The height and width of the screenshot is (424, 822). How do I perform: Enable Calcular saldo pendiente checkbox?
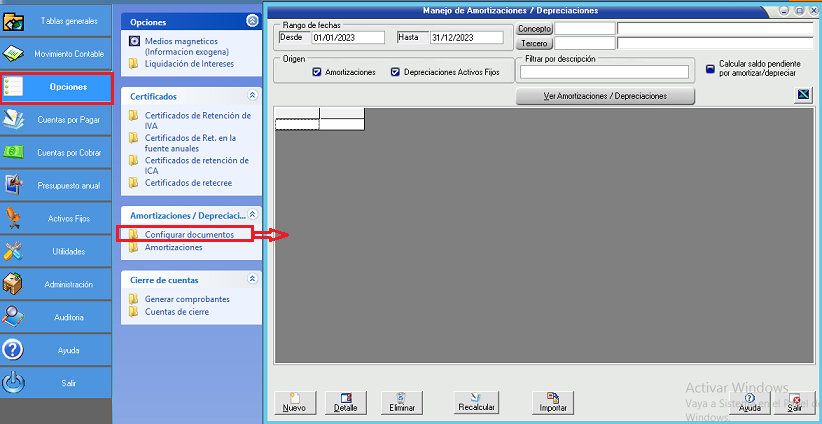click(710, 69)
